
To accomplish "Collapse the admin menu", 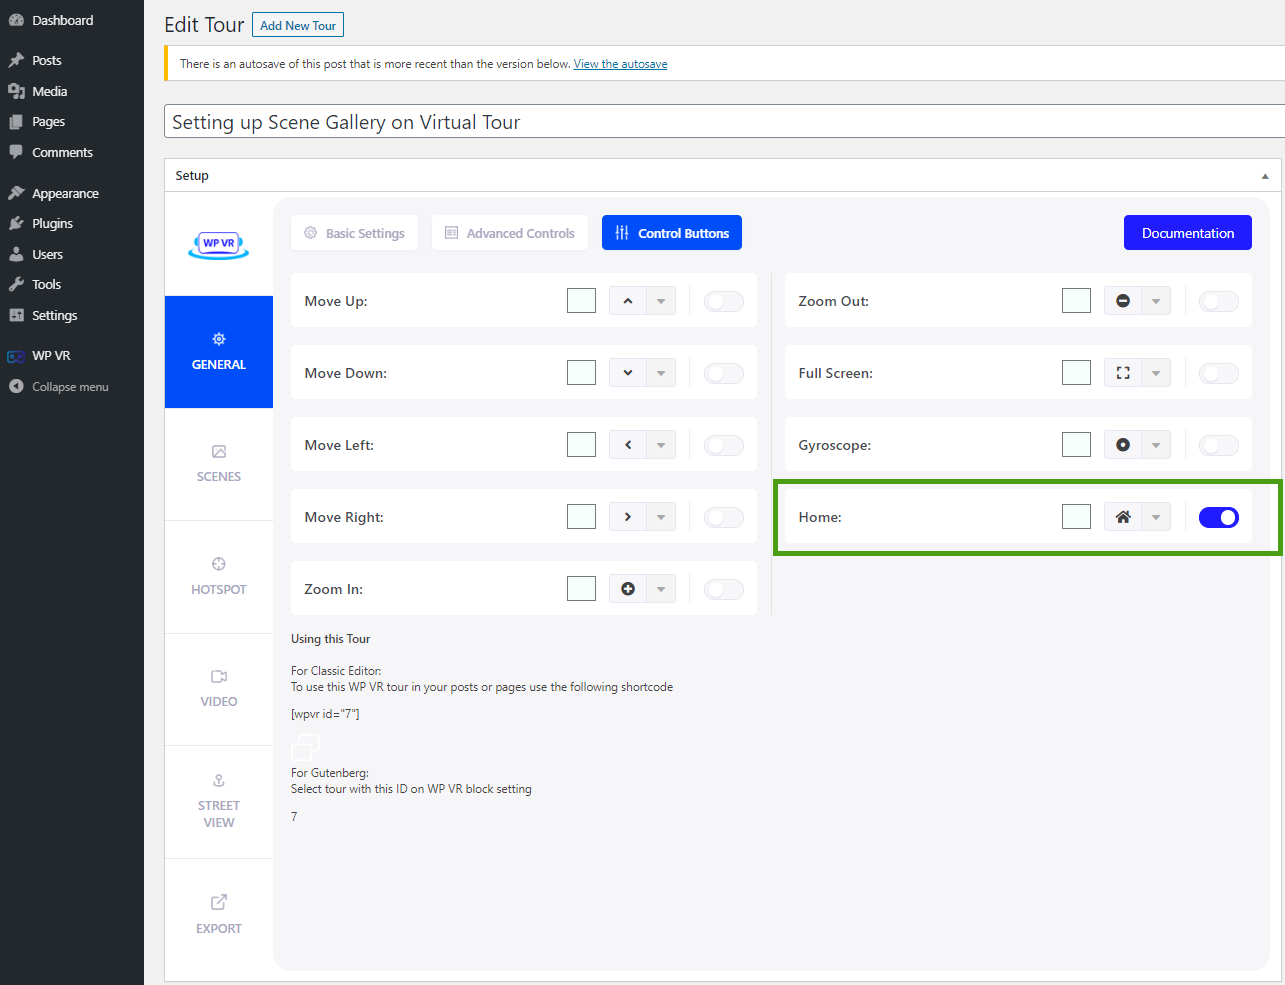I will (x=70, y=386).
